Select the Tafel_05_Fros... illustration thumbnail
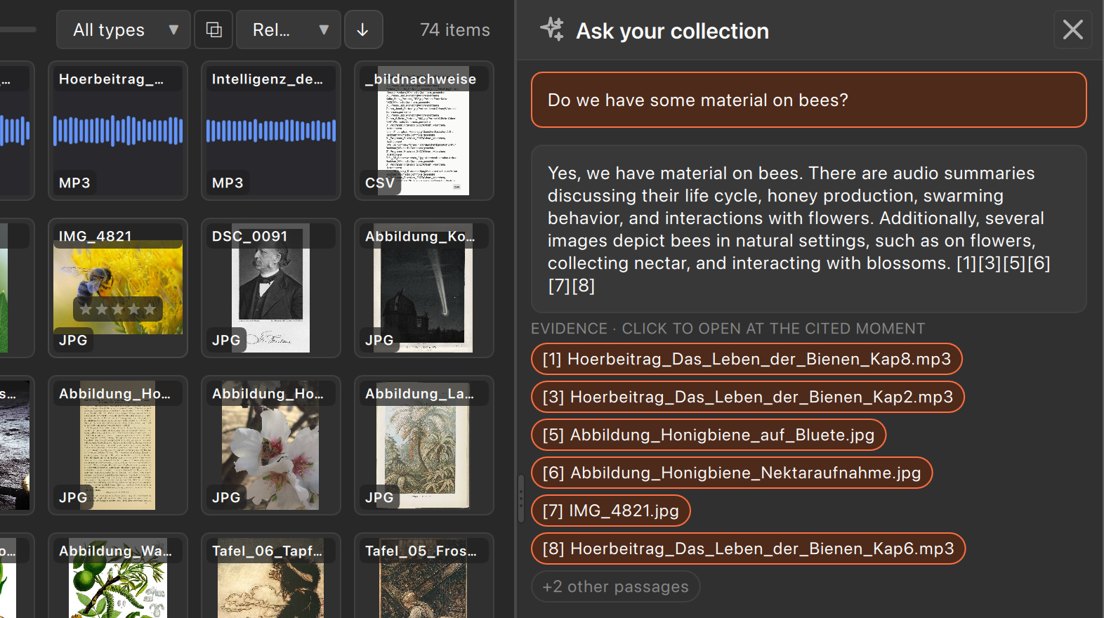 click(x=424, y=576)
